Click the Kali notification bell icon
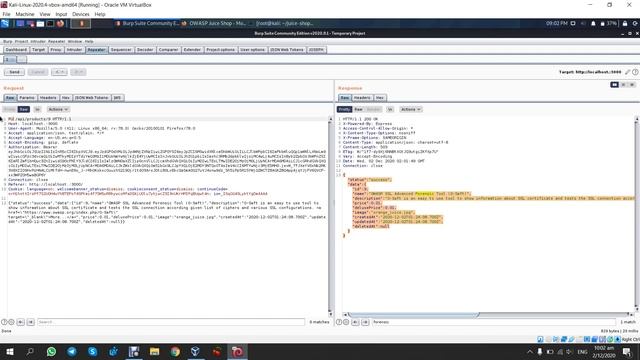The height and width of the screenshot is (360, 640). tap(593, 24)
